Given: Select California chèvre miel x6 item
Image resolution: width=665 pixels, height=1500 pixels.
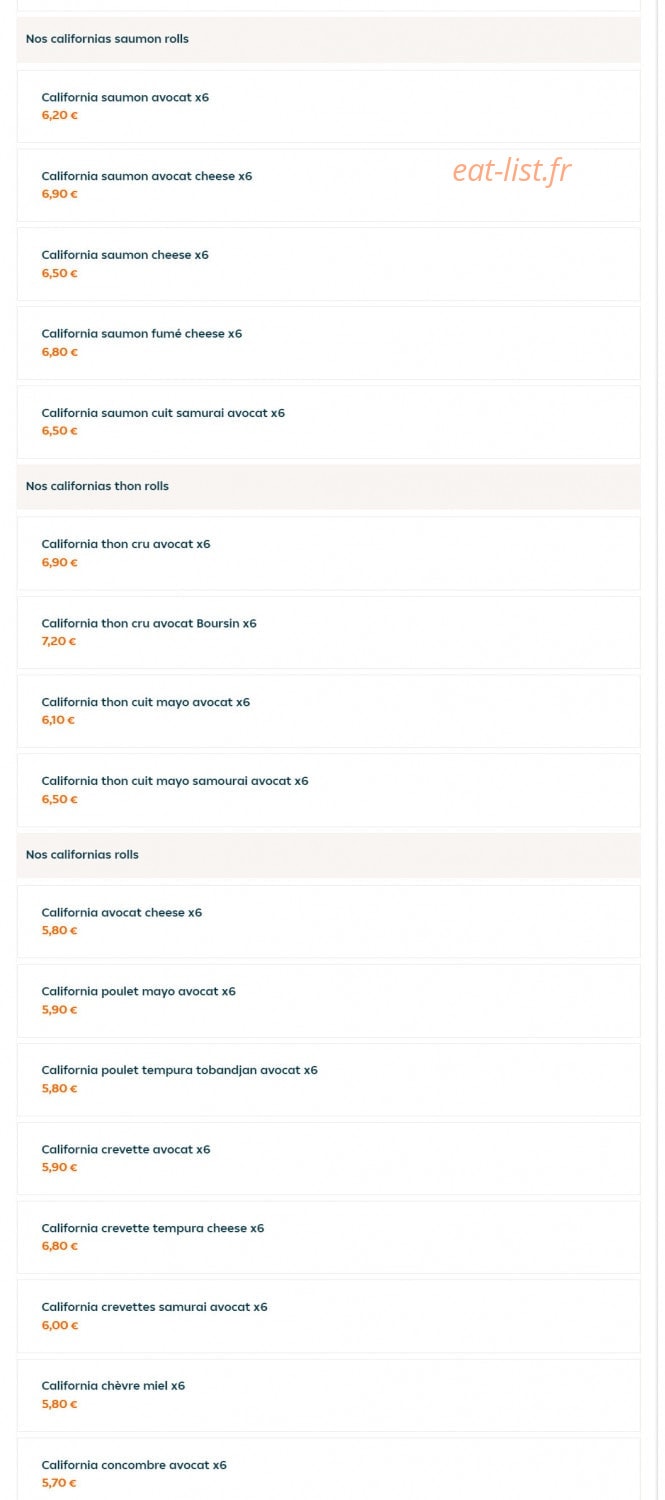Looking at the screenshot, I should coord(328,1395).
